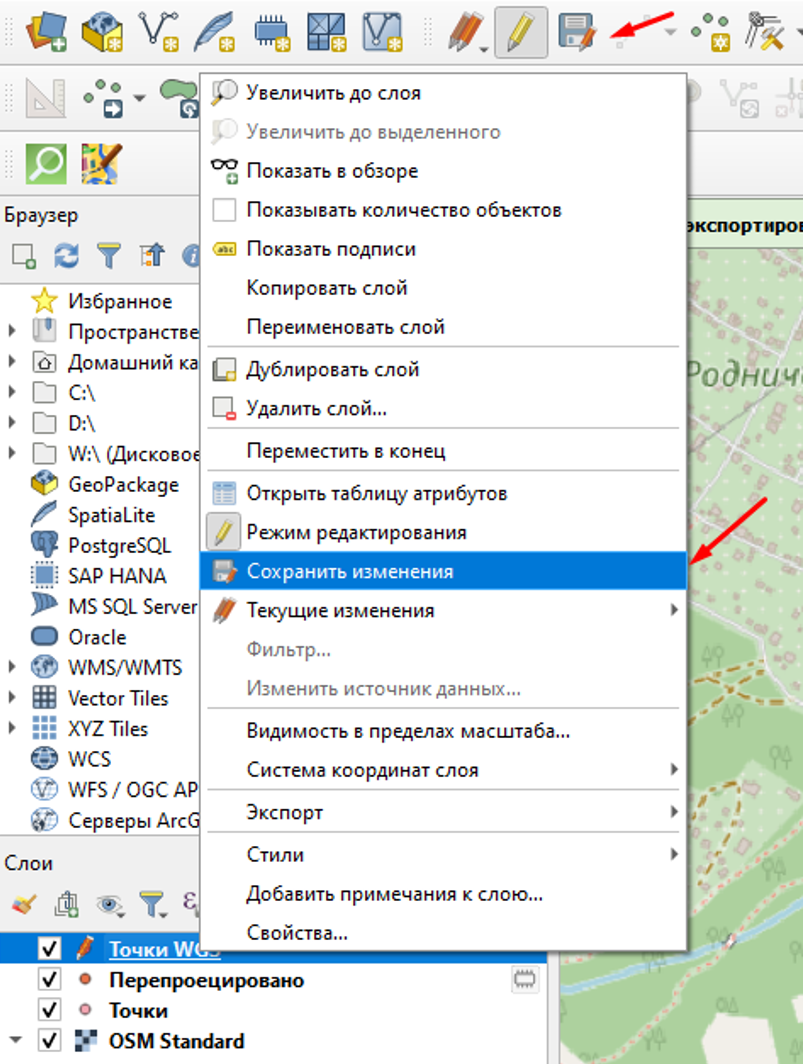Click Filter Browser funnel icon

click(108, 256)
